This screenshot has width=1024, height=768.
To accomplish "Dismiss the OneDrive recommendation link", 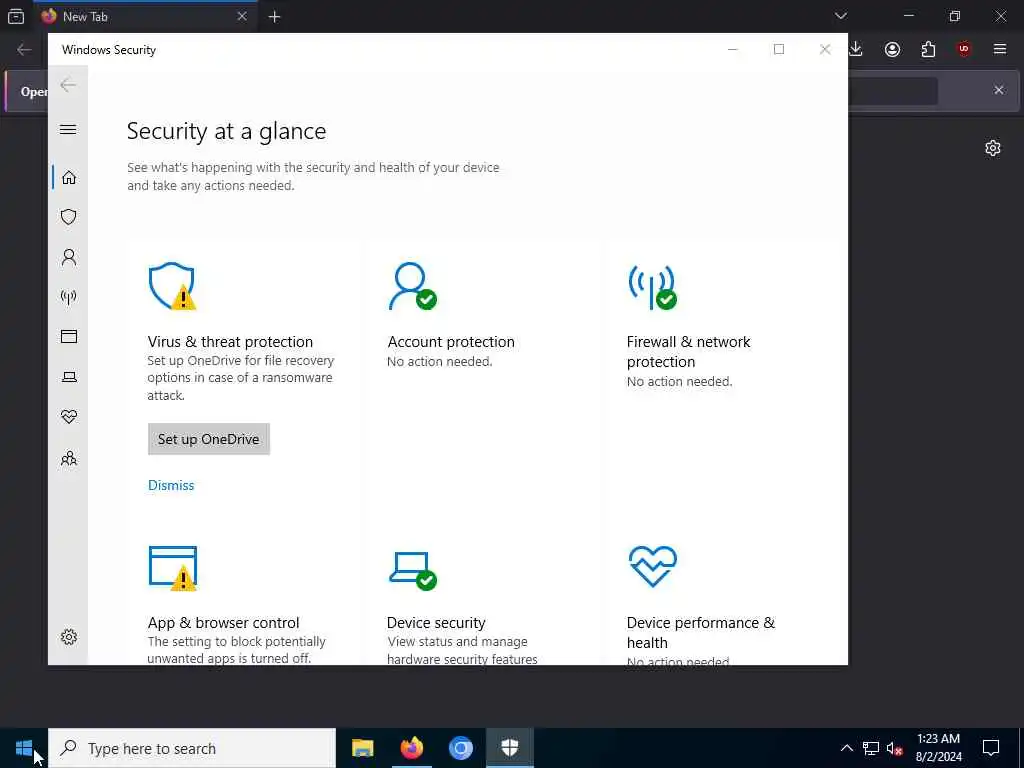I will (171, 485).
